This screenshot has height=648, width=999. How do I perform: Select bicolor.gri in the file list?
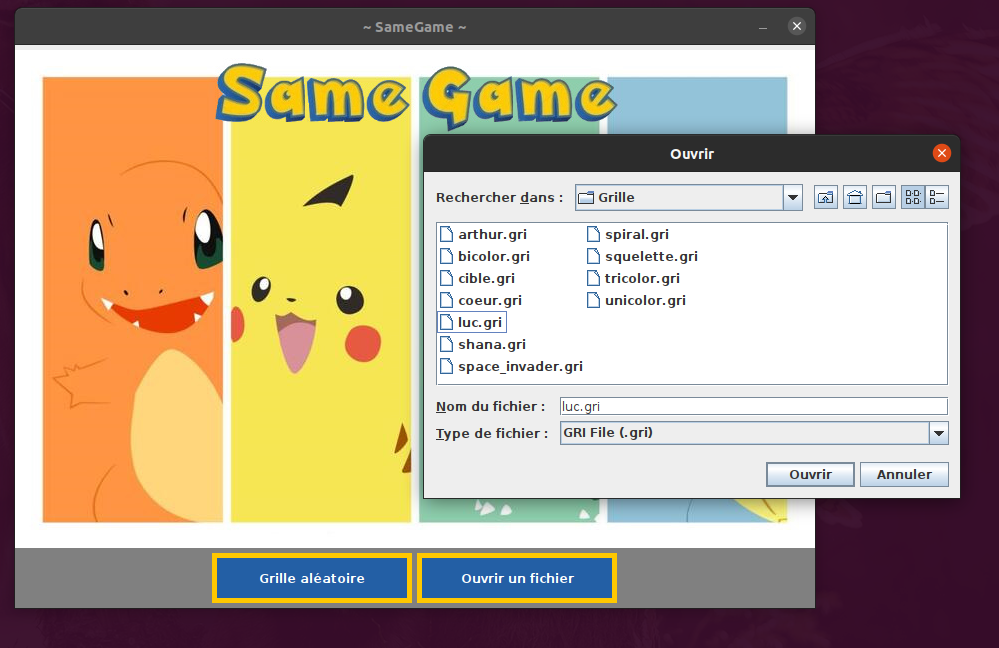click(x=493, y=256)
